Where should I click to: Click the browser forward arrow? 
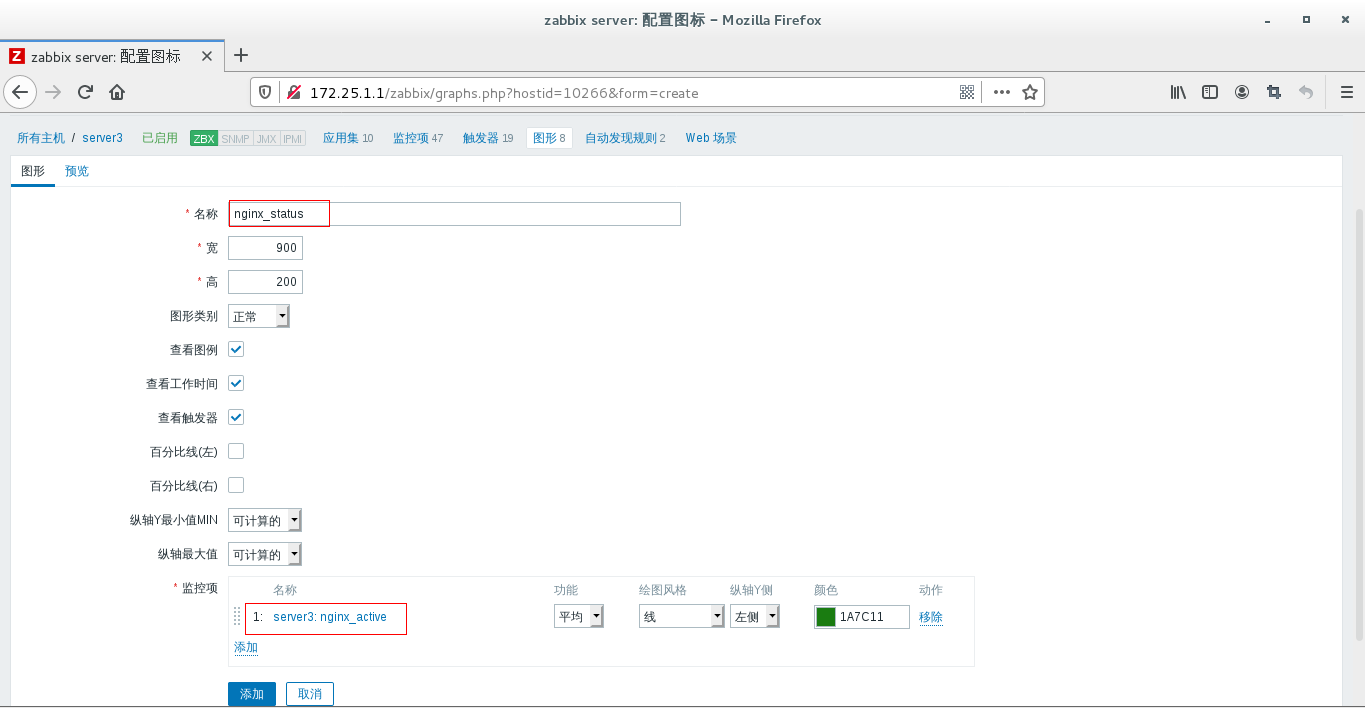pyautogui.click(x=54, y=92)
